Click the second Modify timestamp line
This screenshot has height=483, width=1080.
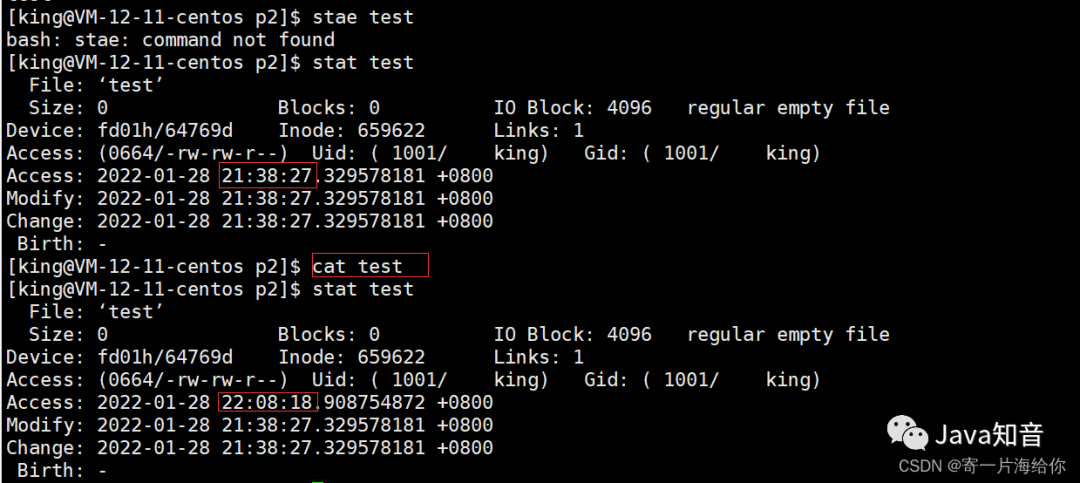click(x=250, y=425)
